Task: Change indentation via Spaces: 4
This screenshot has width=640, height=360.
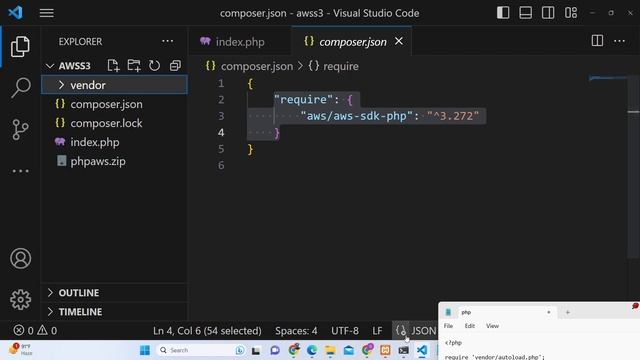Action: (x=296, y=331)
